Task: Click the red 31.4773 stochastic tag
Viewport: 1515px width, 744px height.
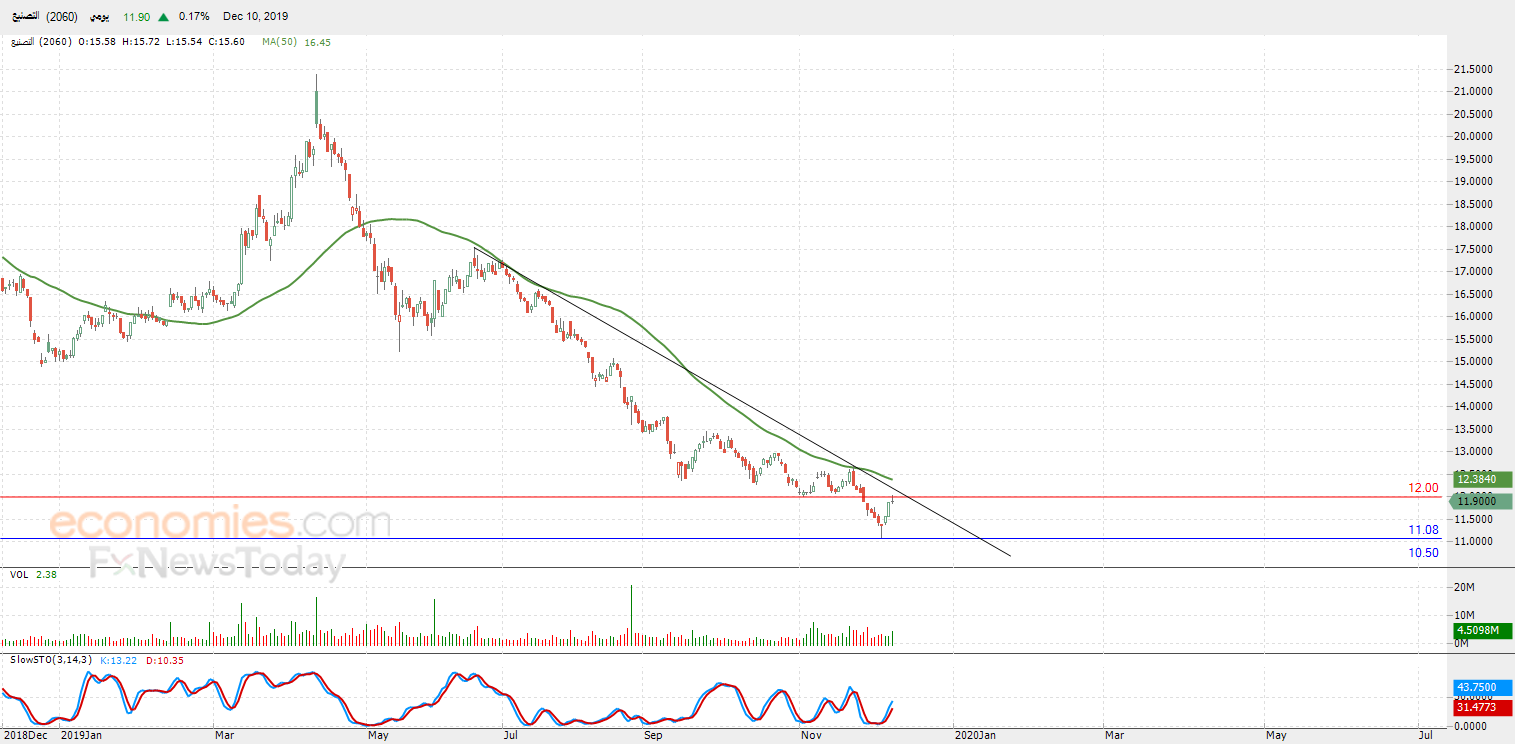Action: pos(1482,708)
